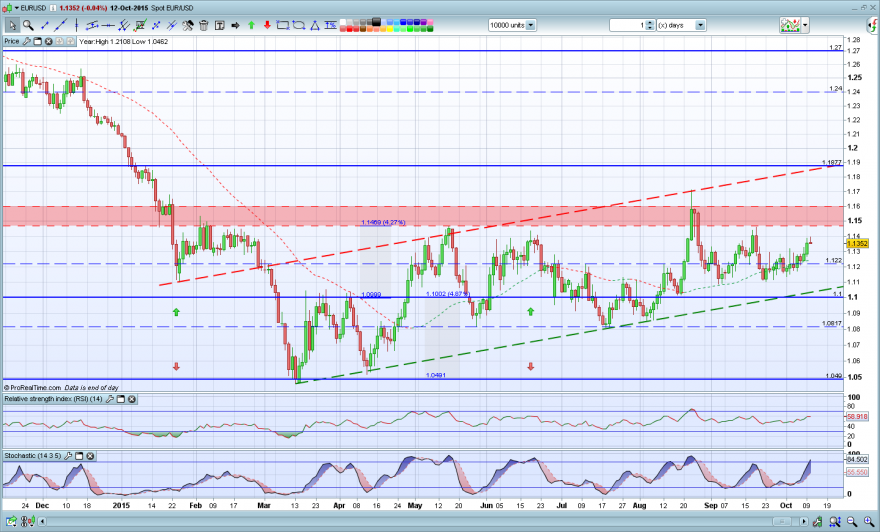The width and height of the screenshot is (880, 532).
Task: Pick the vertical line drawing tool
Action: point(76,25)
